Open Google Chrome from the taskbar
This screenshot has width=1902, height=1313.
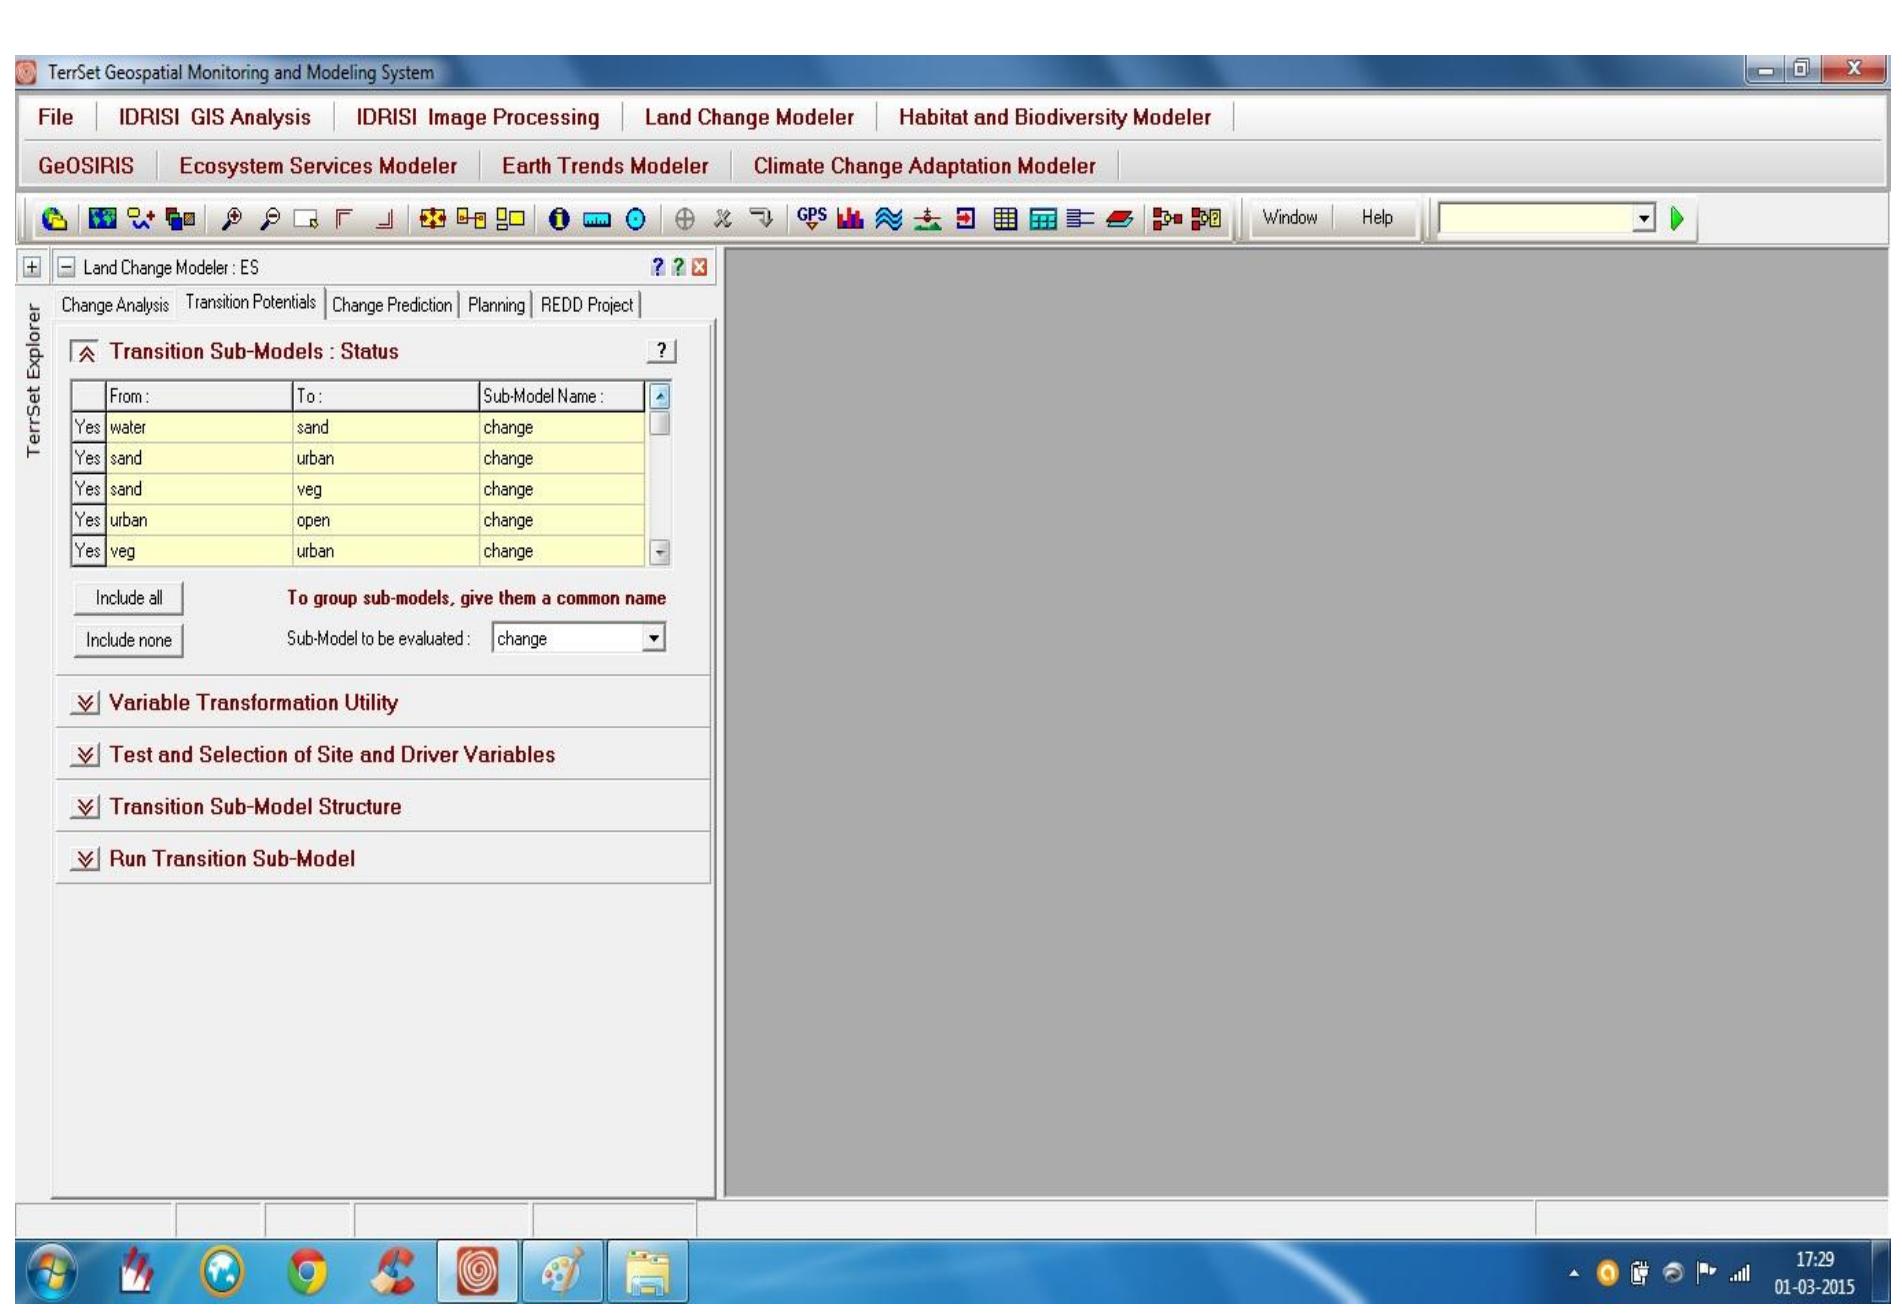tap(307, 1272)
